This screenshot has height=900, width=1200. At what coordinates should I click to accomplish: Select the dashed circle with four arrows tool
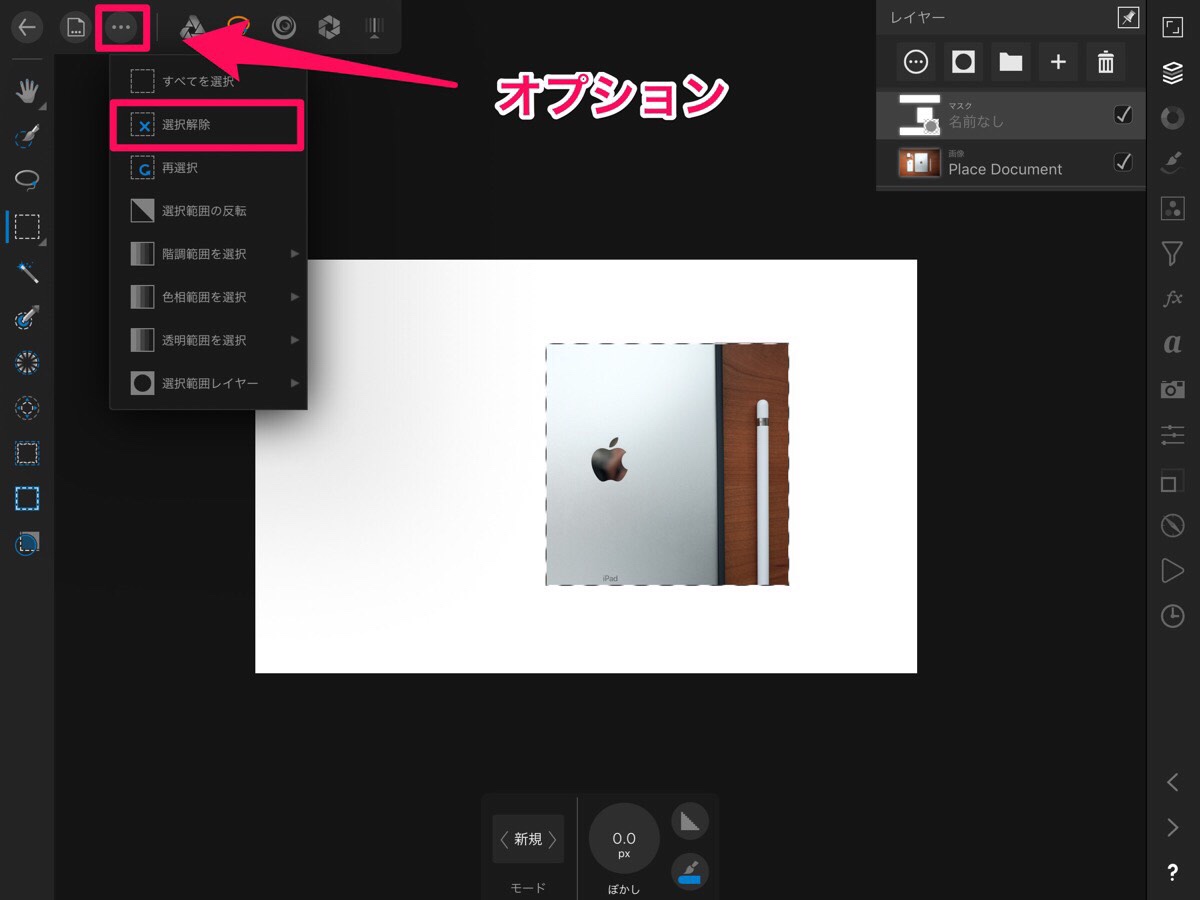click(27, 408)
